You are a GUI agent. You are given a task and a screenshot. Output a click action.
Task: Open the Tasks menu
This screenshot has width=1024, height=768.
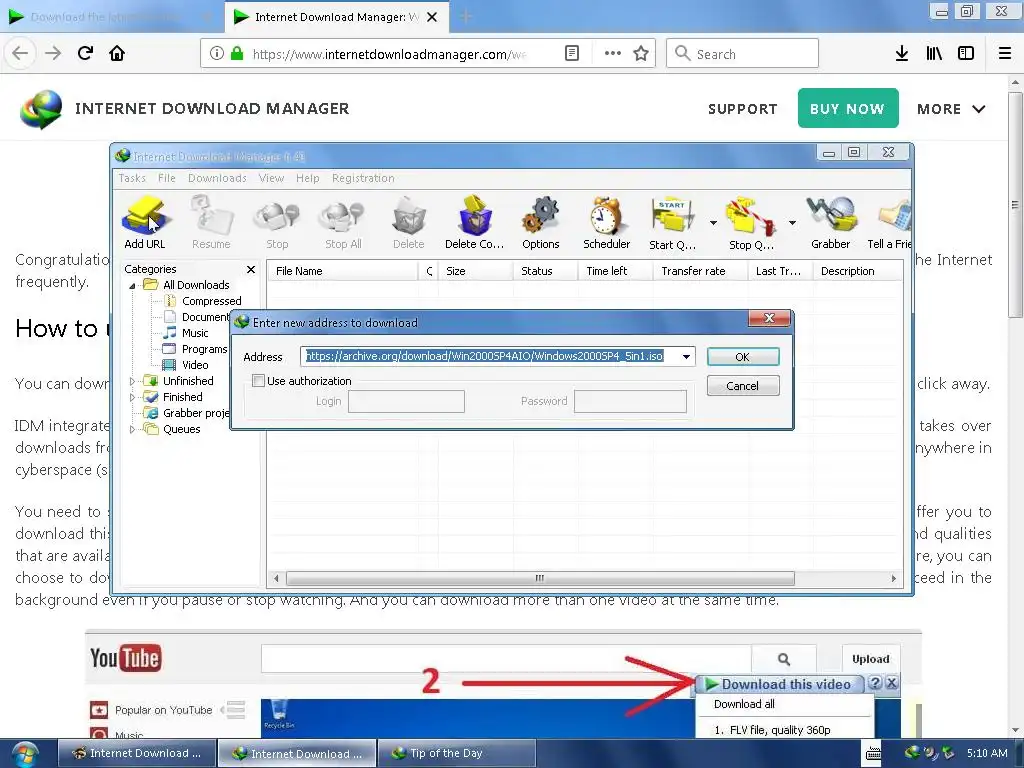pos(132,178)
